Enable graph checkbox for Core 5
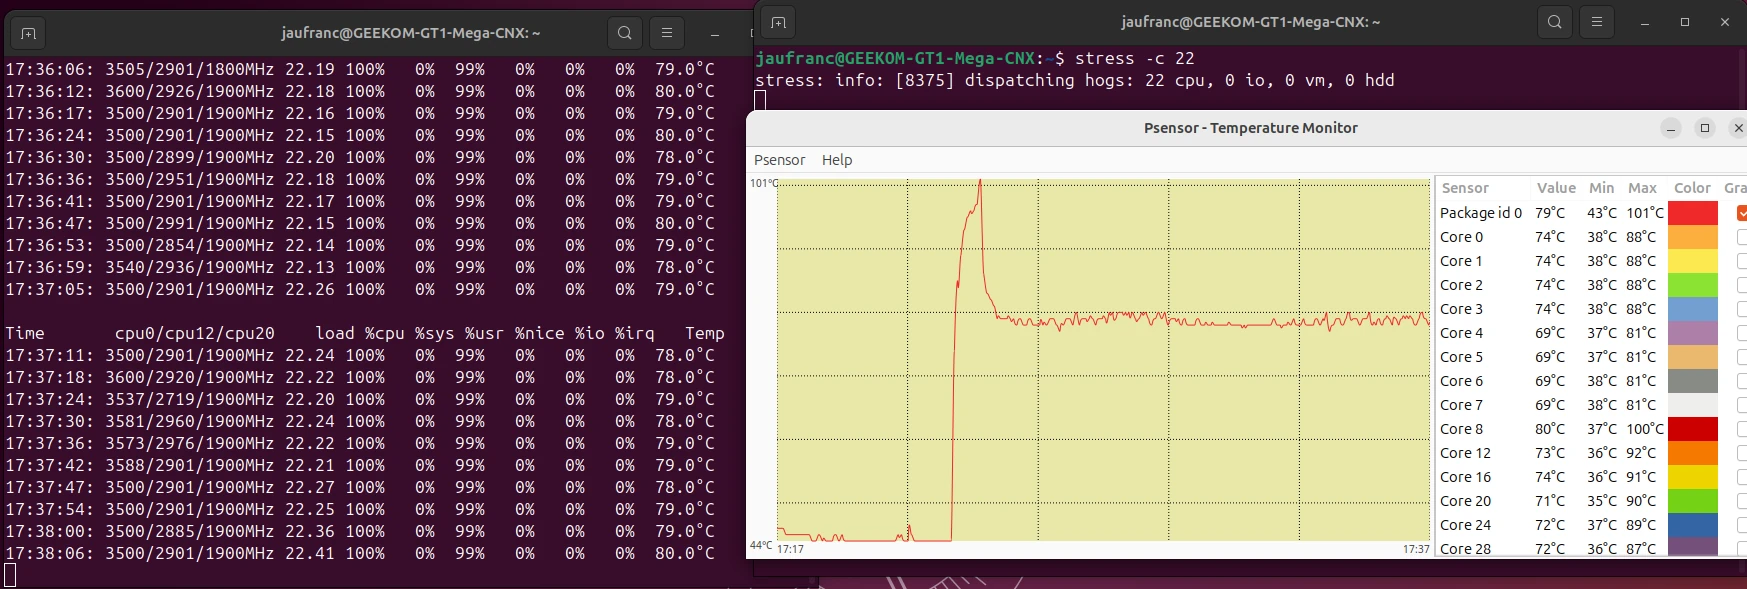The height and width of the screenshot is (589, 1747). coord(1742,357)
